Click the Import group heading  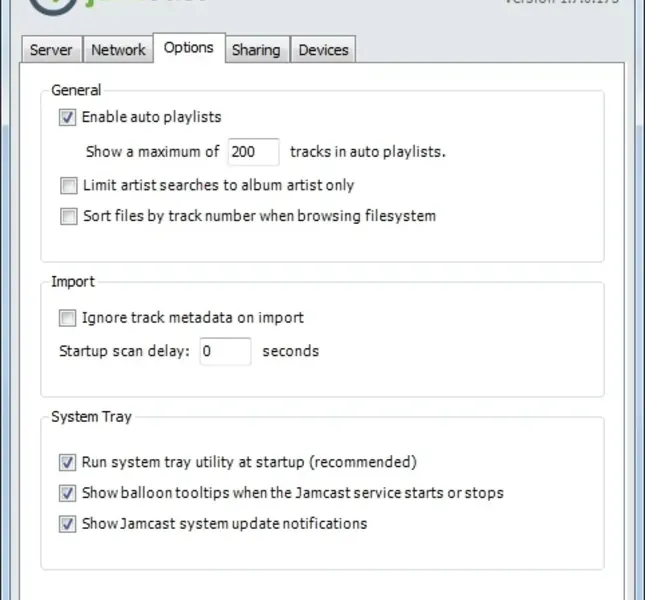73,282
